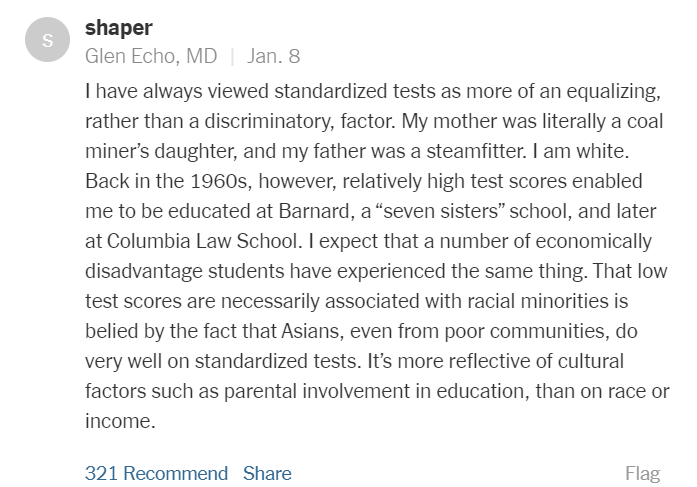The height and width of the screenshot is (487, 697).
Task: Click the Glen Echo, MD location text
Action: (x=151, y=56)
